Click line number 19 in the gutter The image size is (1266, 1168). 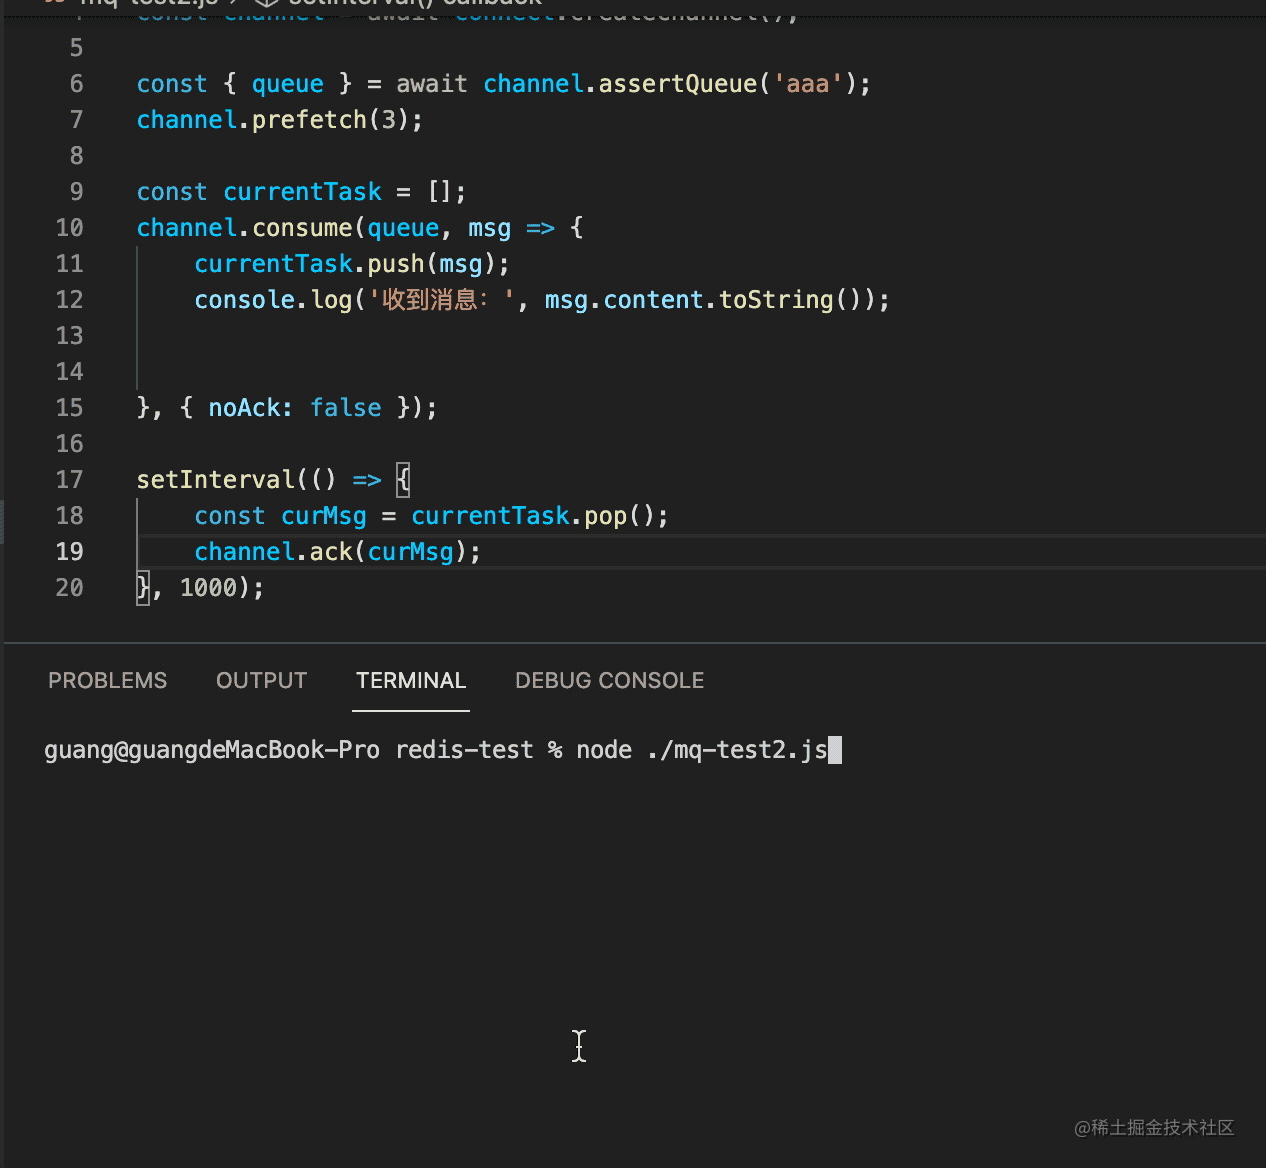[x=70, y=552]
